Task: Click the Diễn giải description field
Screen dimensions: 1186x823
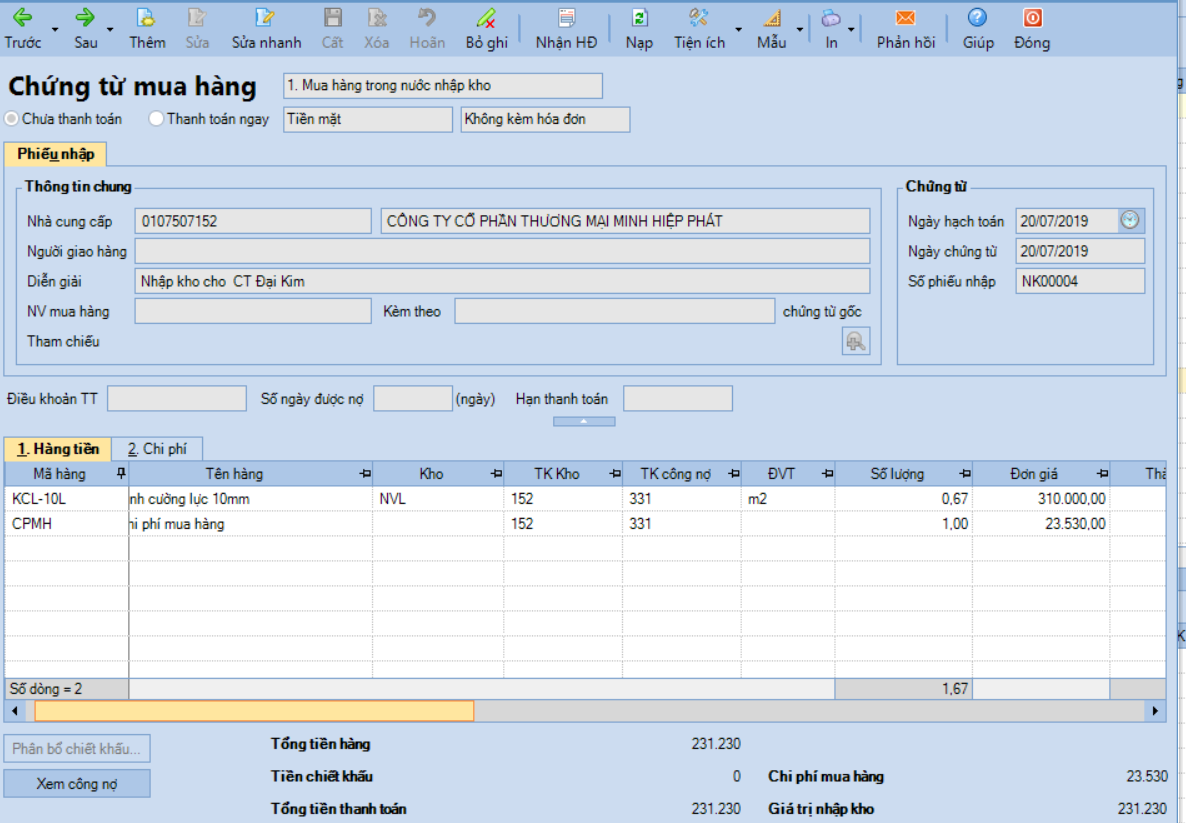Action: pyautogui.click(x=501, y=281)
